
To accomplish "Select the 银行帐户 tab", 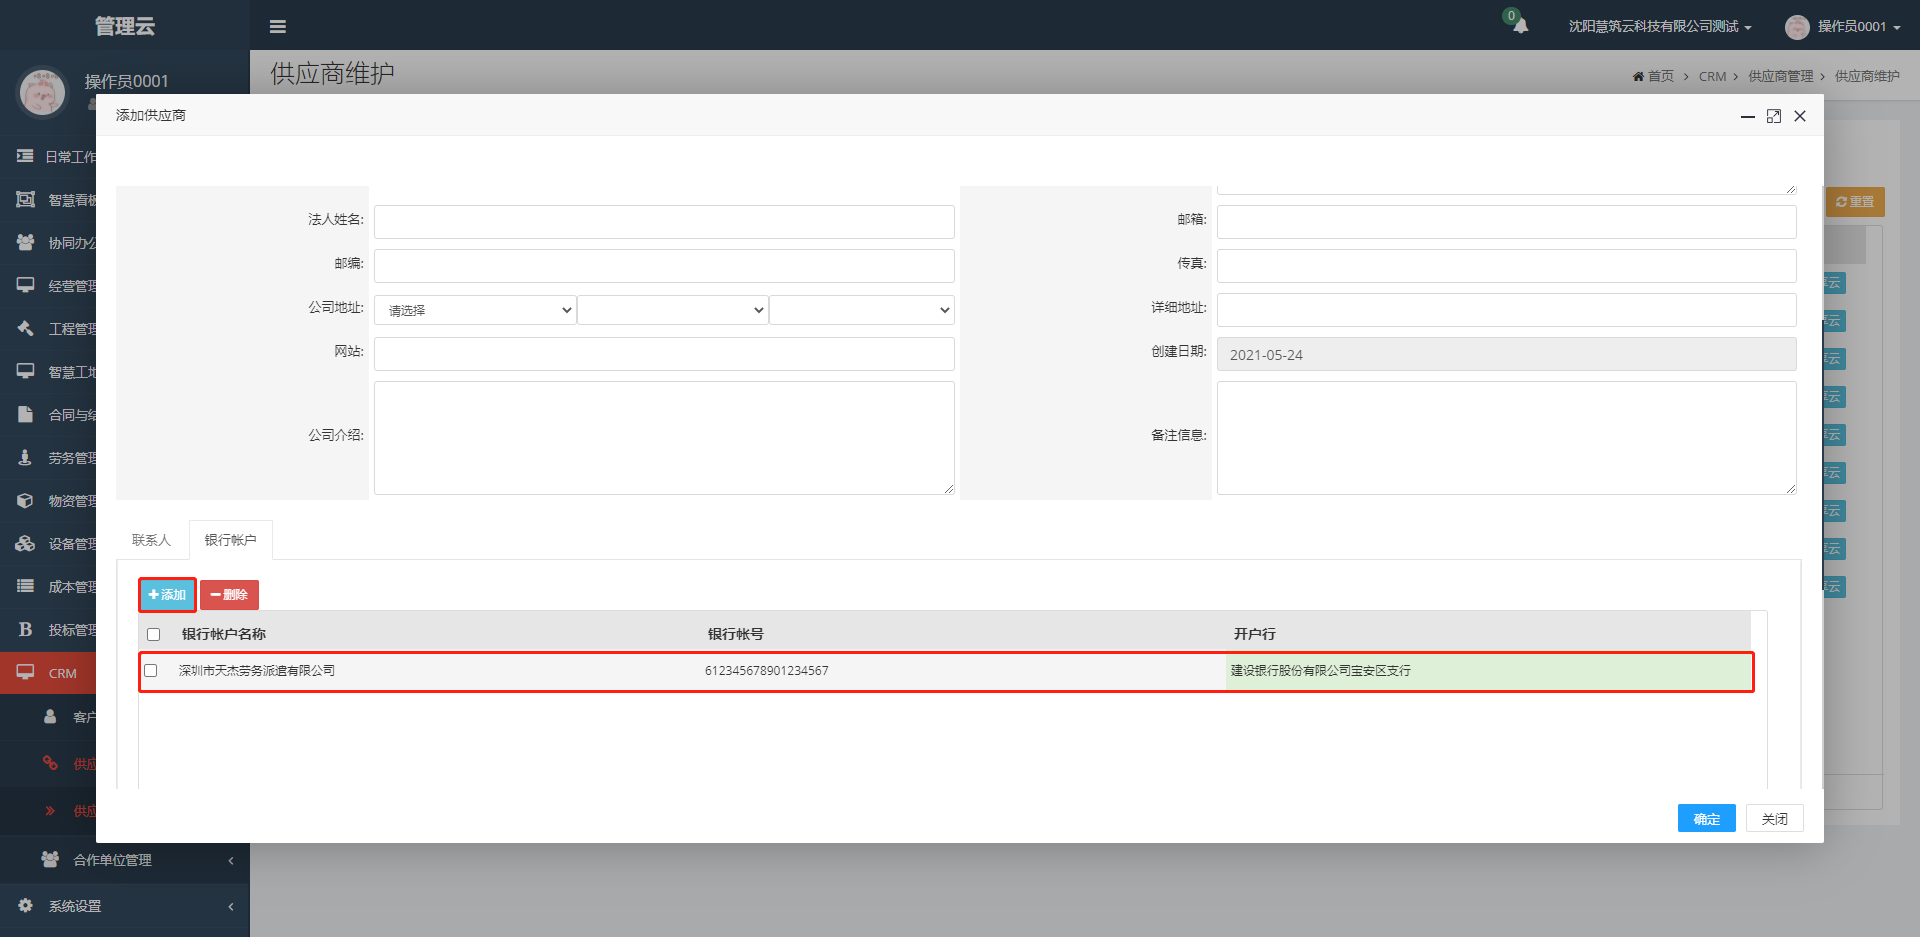I will [230, 540].
